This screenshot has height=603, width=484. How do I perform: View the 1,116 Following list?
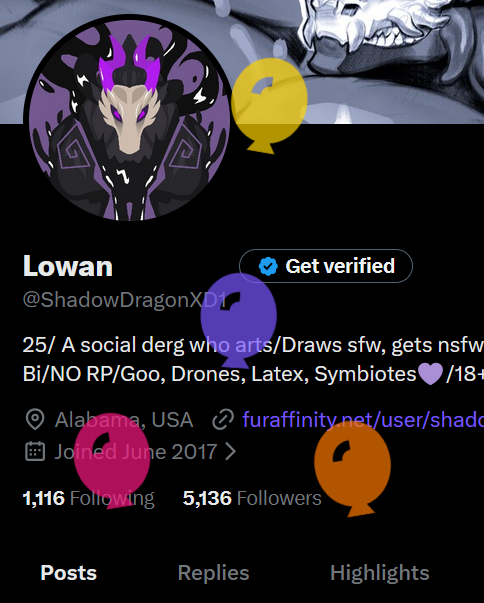(x=89, y=498)
